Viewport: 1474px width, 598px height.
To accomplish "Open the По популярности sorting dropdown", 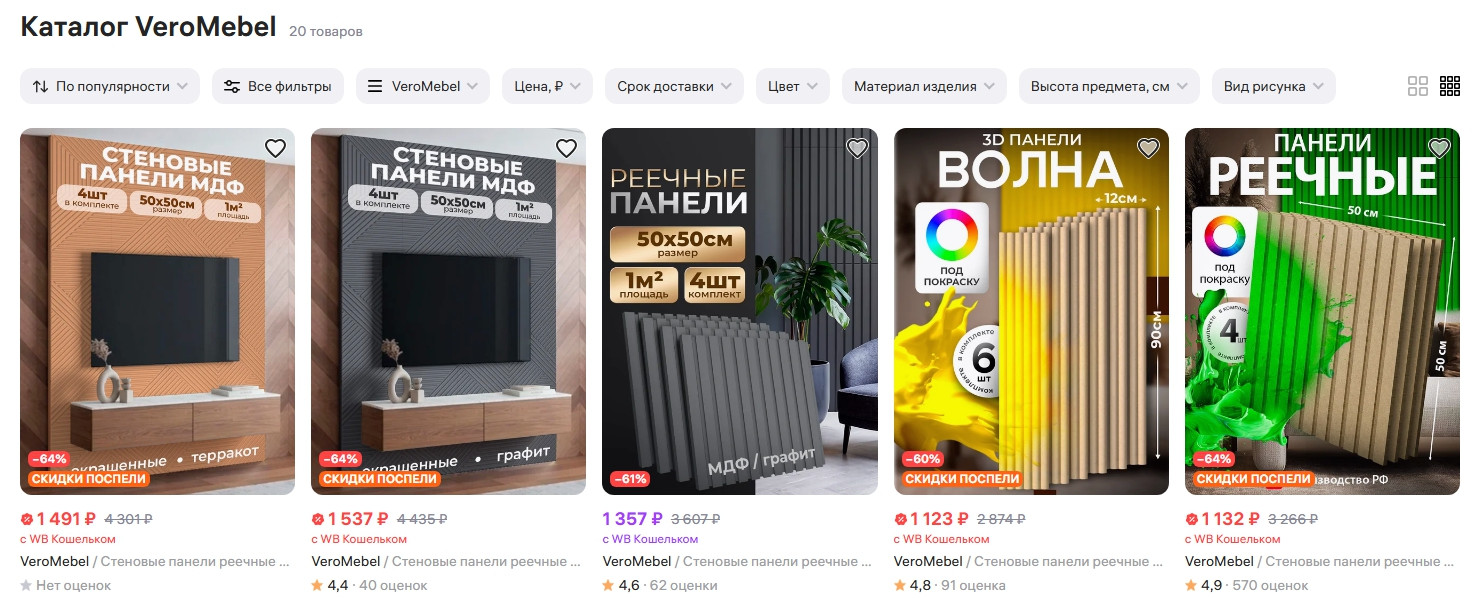I will point(110,86).
